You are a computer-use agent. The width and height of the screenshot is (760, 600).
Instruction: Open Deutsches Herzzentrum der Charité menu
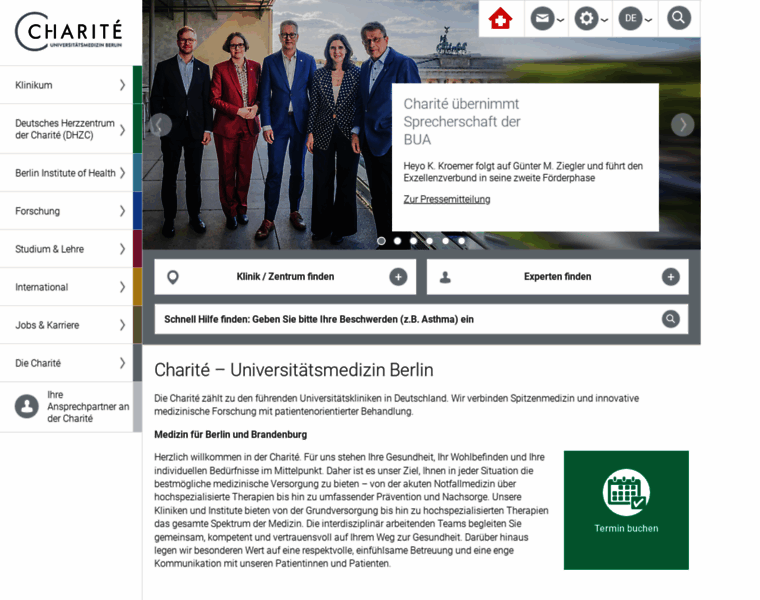pos(66,129)
